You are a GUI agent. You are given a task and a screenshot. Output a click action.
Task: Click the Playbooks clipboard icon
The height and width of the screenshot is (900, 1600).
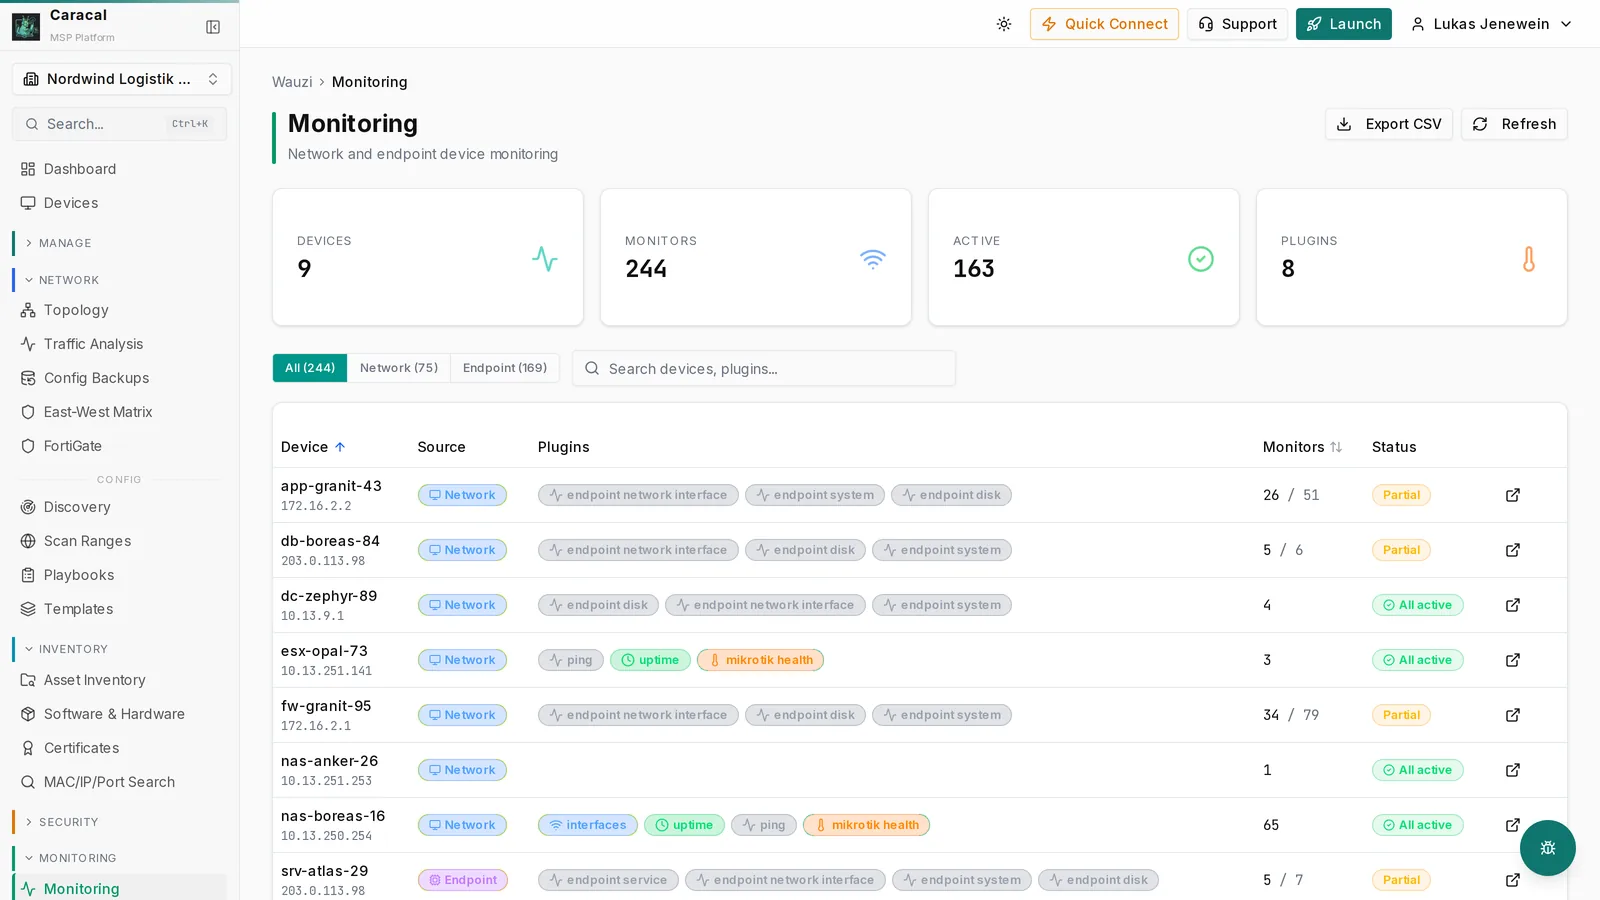click(x=28, y=575)
